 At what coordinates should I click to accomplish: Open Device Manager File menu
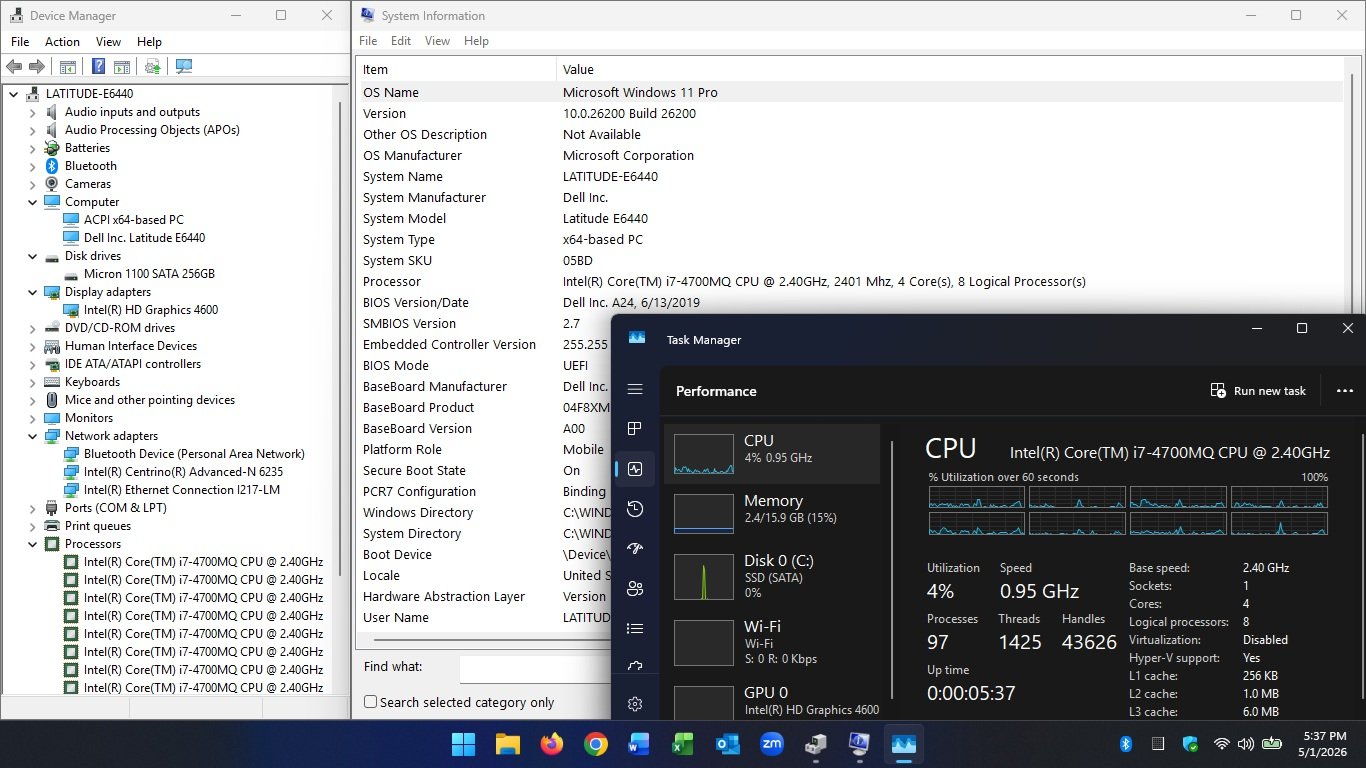(20, 42)
